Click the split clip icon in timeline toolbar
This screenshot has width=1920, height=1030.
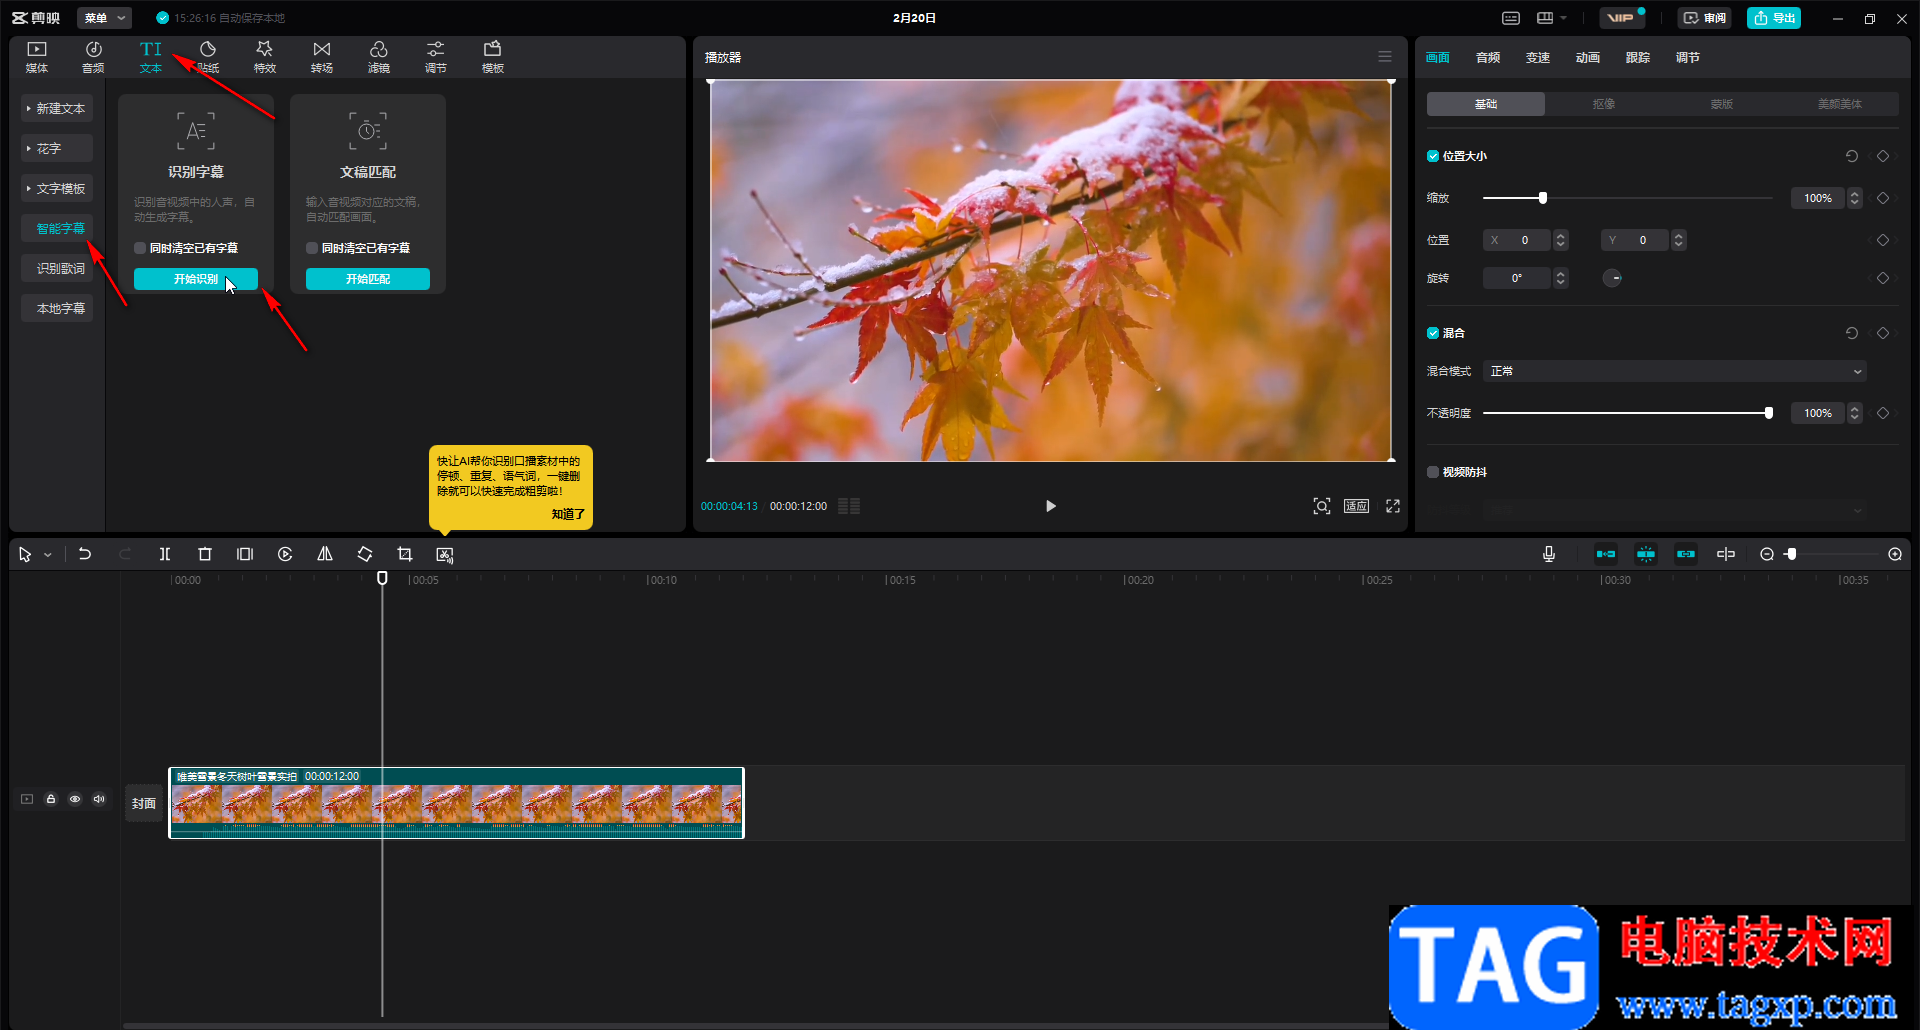(x=165, y=554)
